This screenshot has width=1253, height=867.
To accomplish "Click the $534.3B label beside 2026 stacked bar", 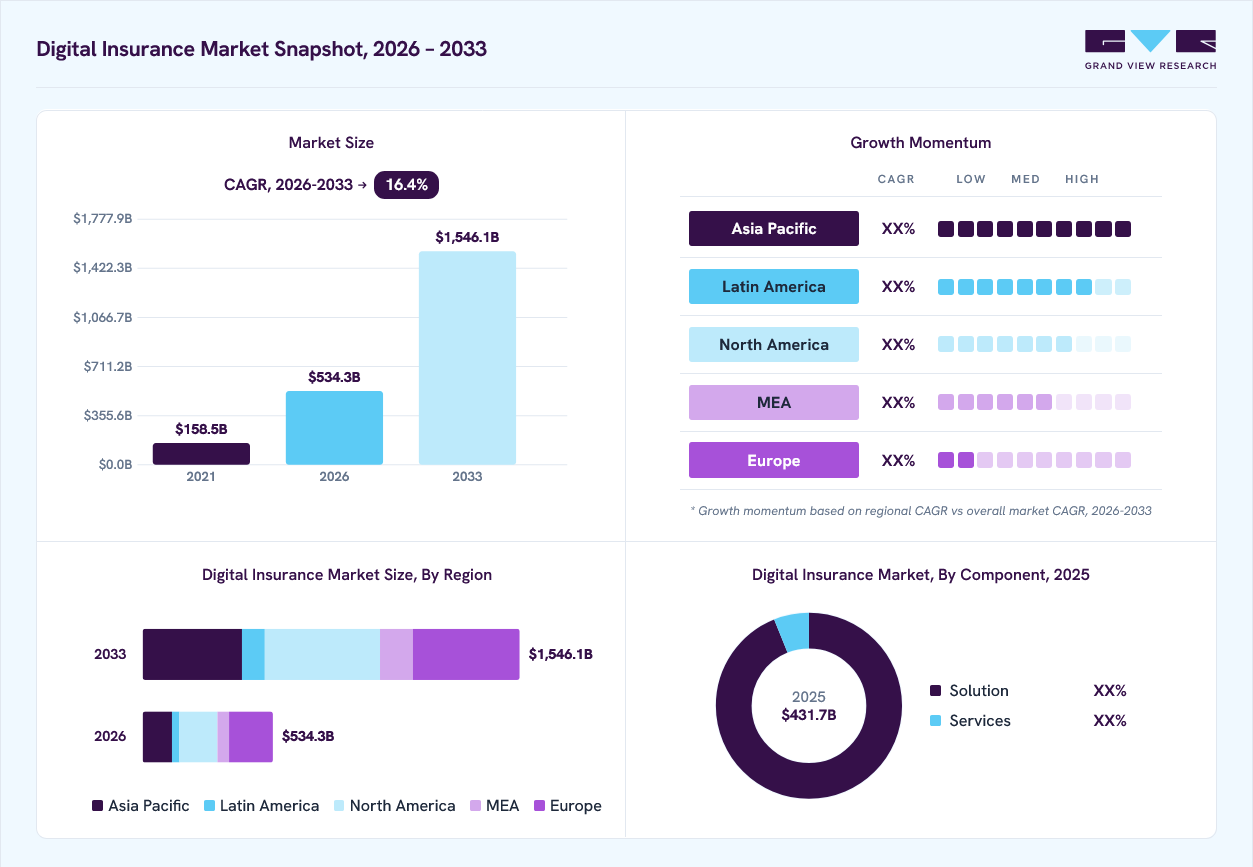I will point(308,736).
